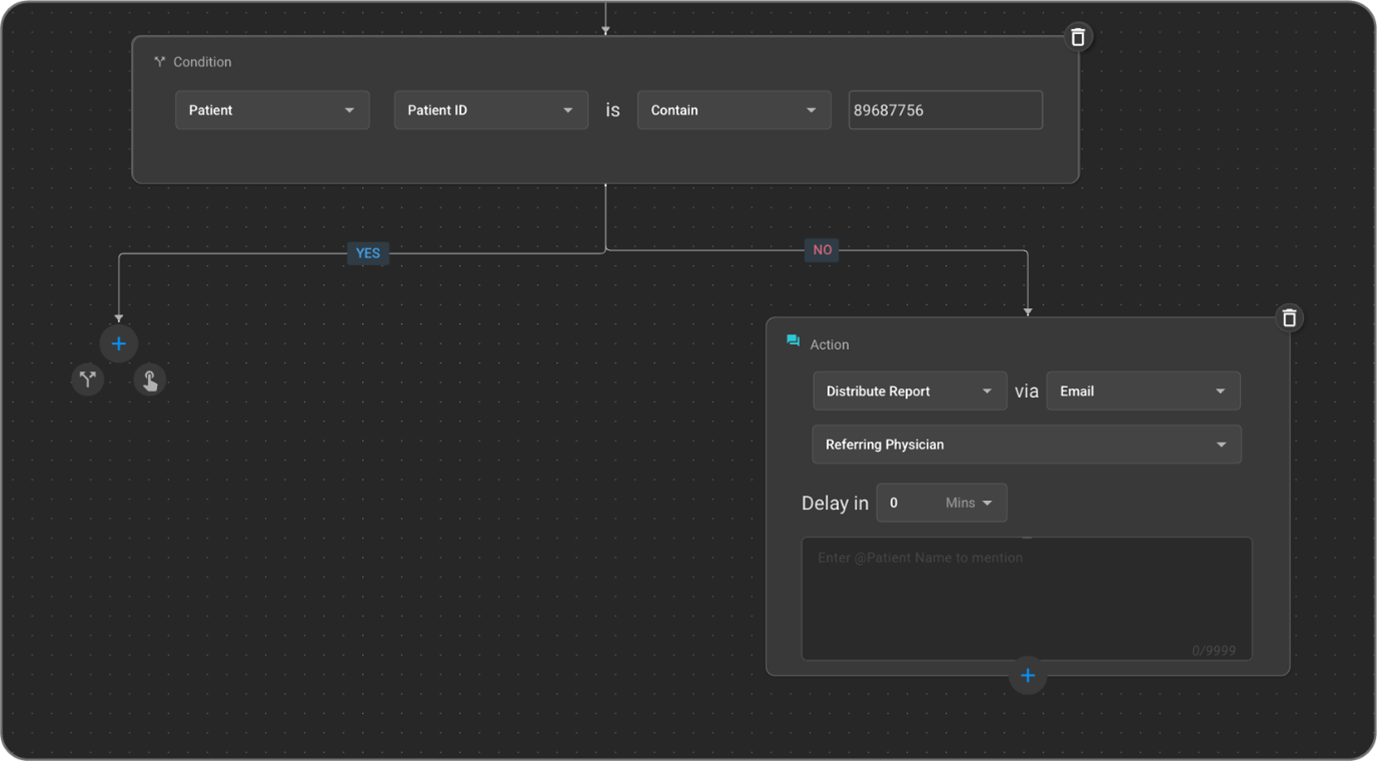Open the Mins delay unit dropdown
Viewport: 1377px width, 761px height.
(x=969, y=503)
